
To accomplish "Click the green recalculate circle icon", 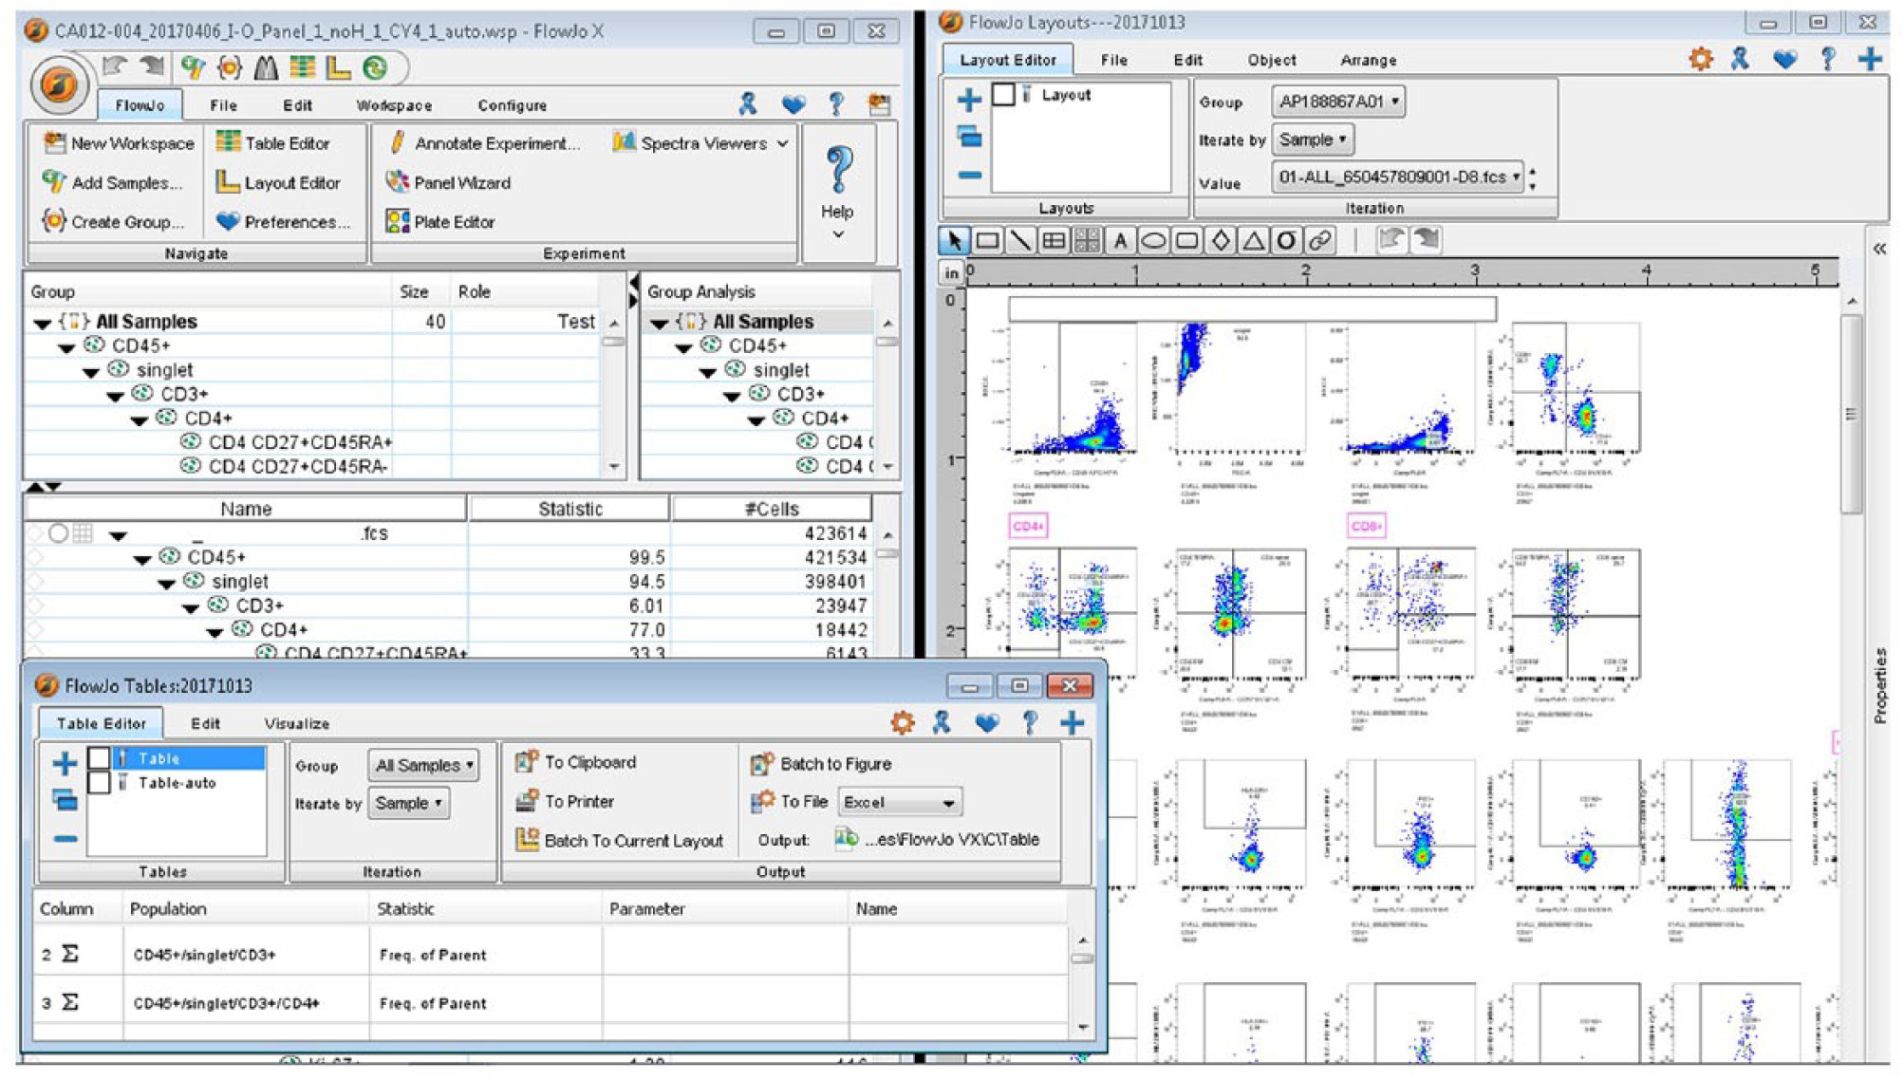I will [375, 68].
